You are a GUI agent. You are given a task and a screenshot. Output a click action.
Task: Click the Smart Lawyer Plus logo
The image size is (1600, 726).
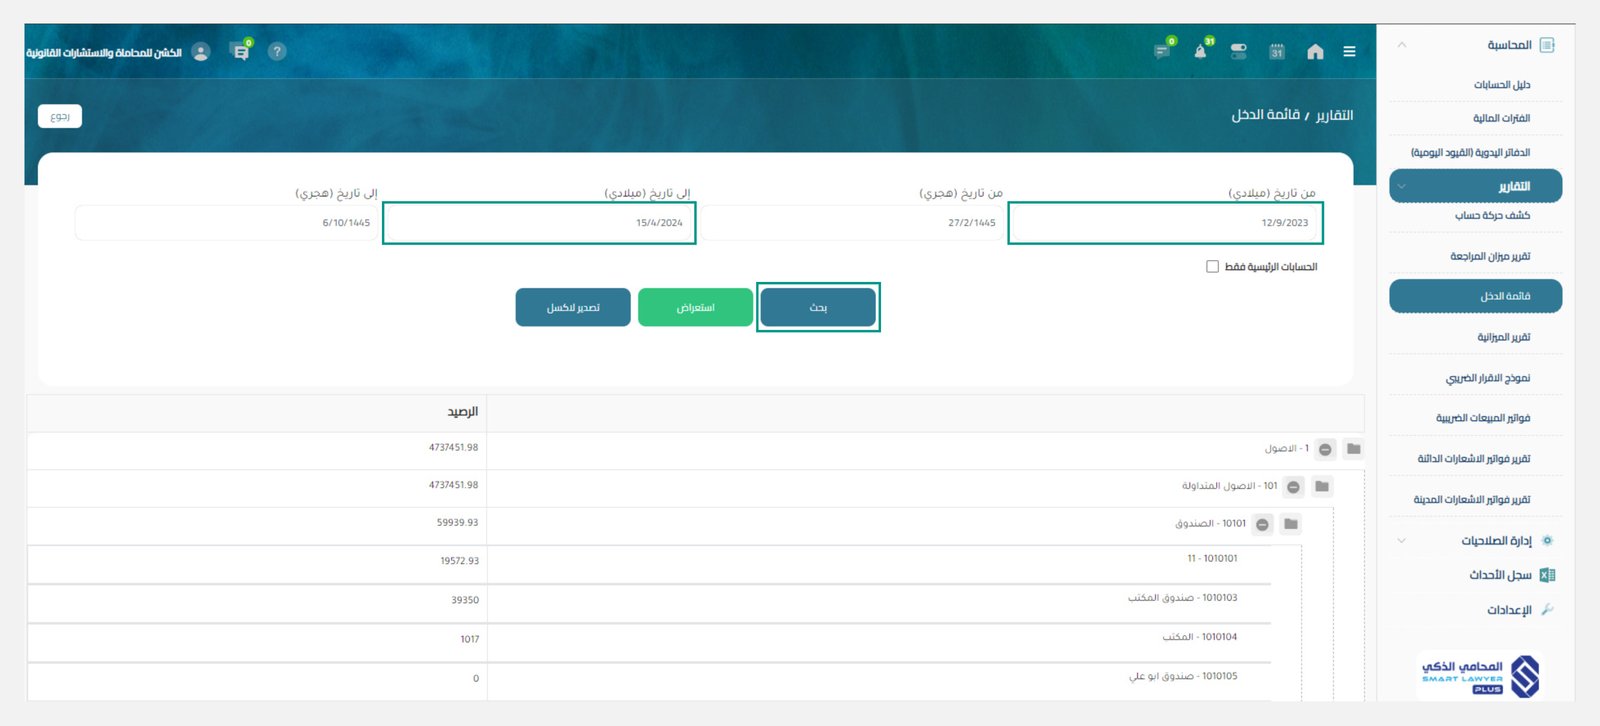1480,676
